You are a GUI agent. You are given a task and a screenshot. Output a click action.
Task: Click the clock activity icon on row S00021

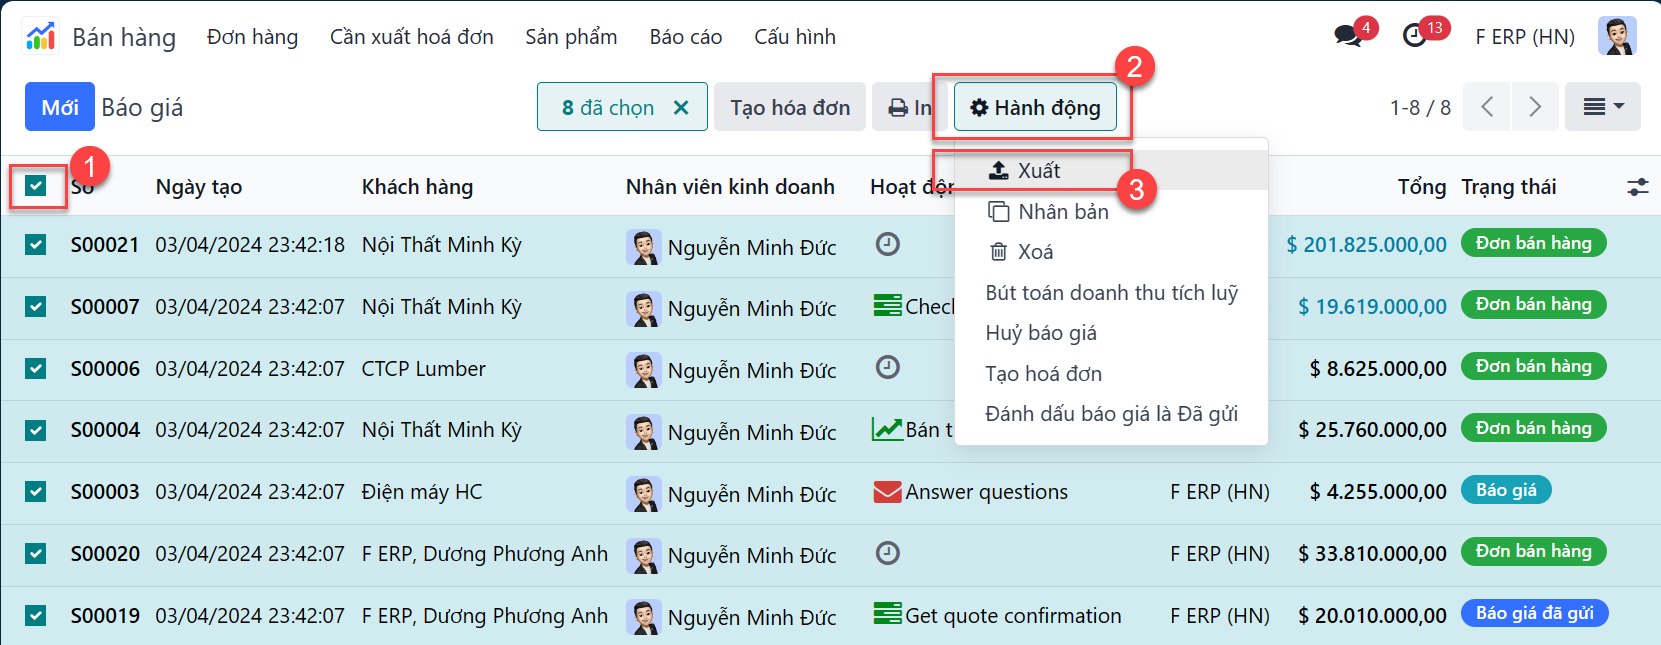coord(887,244)
